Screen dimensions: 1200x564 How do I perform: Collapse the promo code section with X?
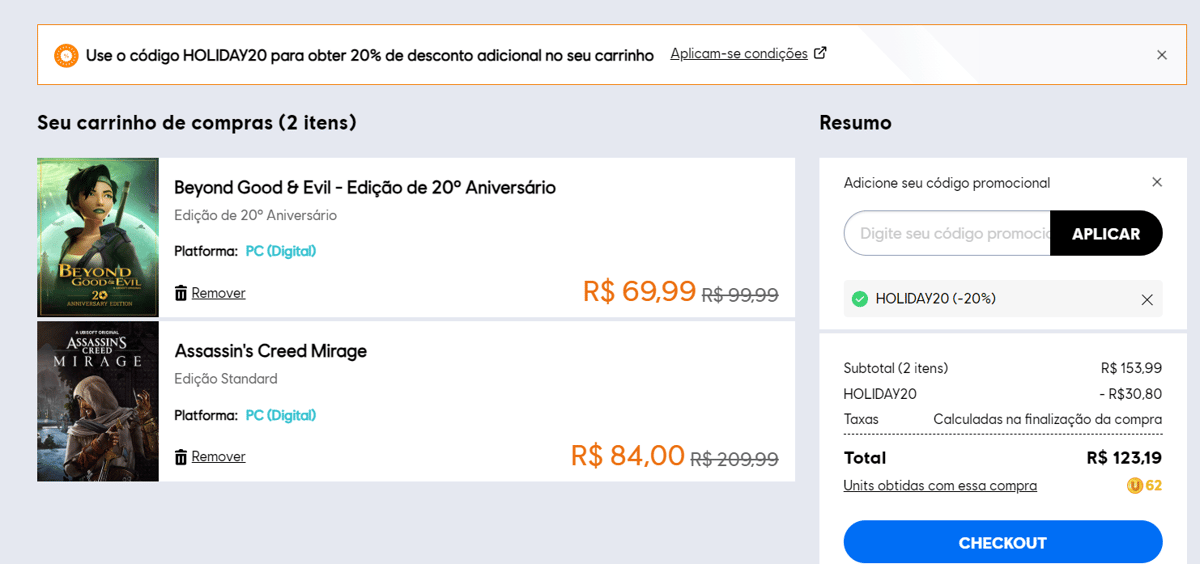pos(1157,182)
